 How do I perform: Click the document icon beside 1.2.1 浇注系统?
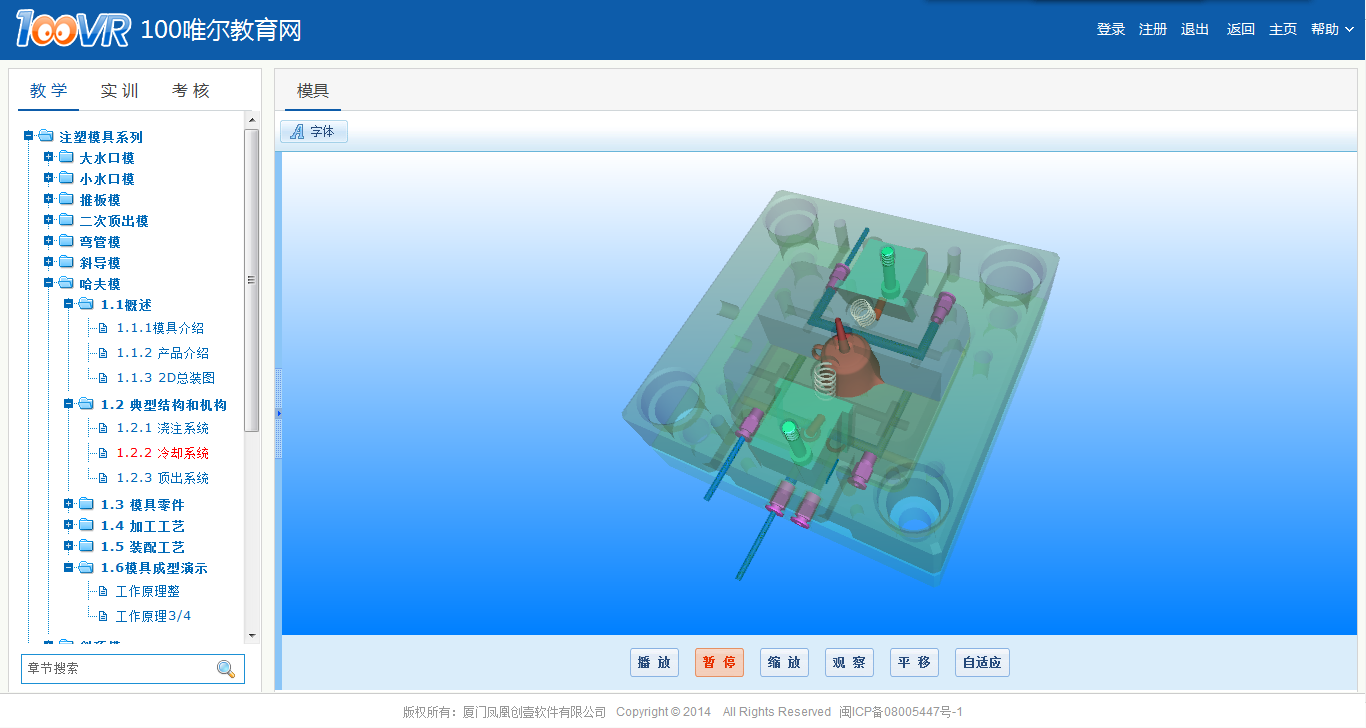pos(102,428)
